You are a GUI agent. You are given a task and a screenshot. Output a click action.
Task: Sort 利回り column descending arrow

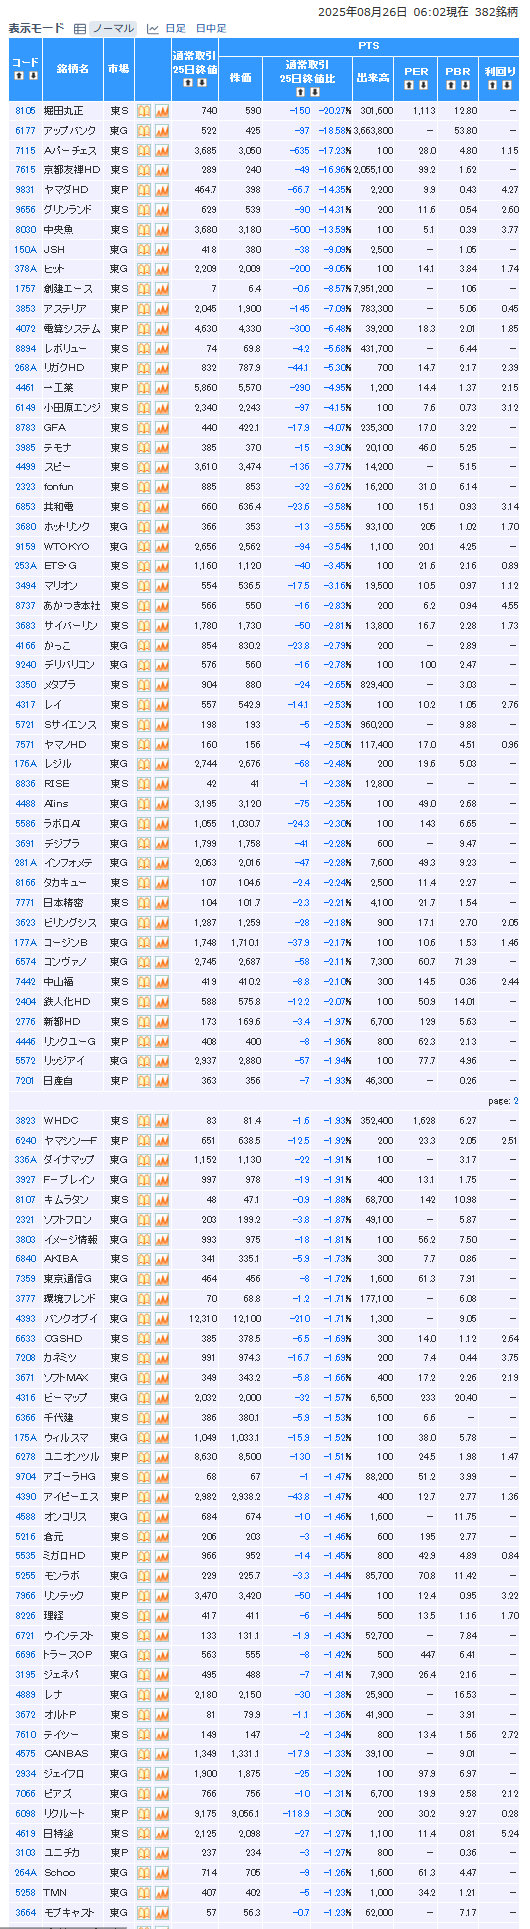(506, 85)
